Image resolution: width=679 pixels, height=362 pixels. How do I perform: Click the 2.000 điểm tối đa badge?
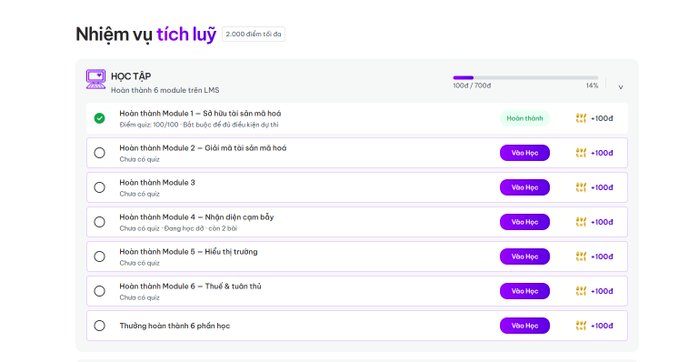click(253, 34)
